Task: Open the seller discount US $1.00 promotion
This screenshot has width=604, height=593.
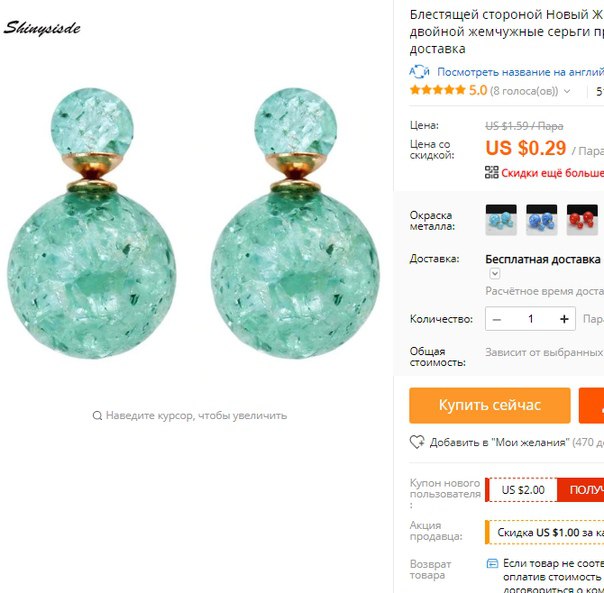Action: [545, 532]
